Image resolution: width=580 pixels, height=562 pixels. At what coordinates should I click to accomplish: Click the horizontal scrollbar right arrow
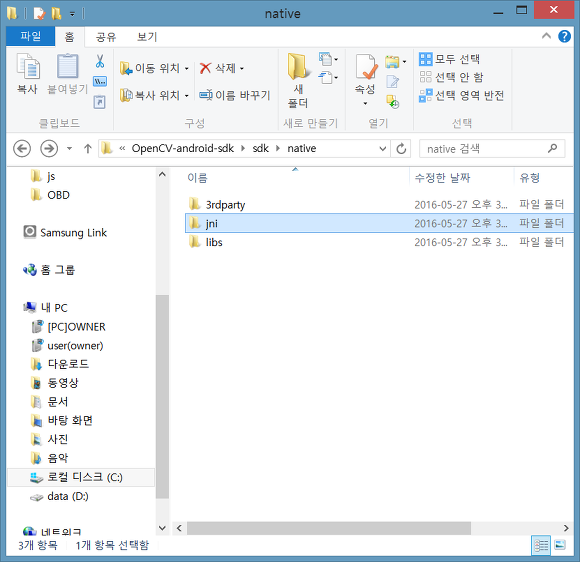pyautogui.click(x=566, y=528)
